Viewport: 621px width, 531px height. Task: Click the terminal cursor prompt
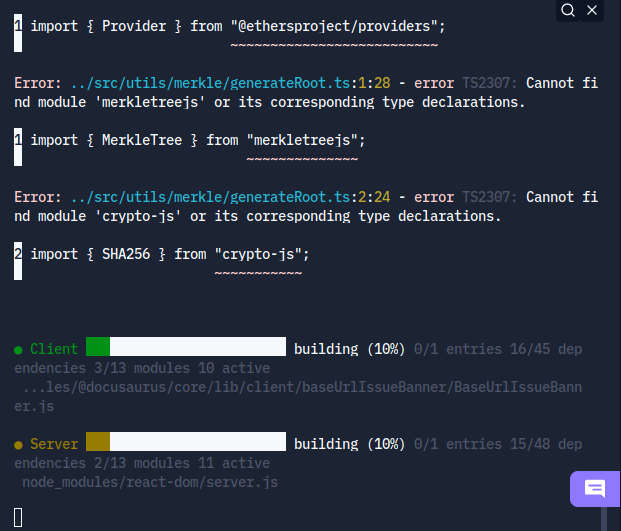click(18, 518)
